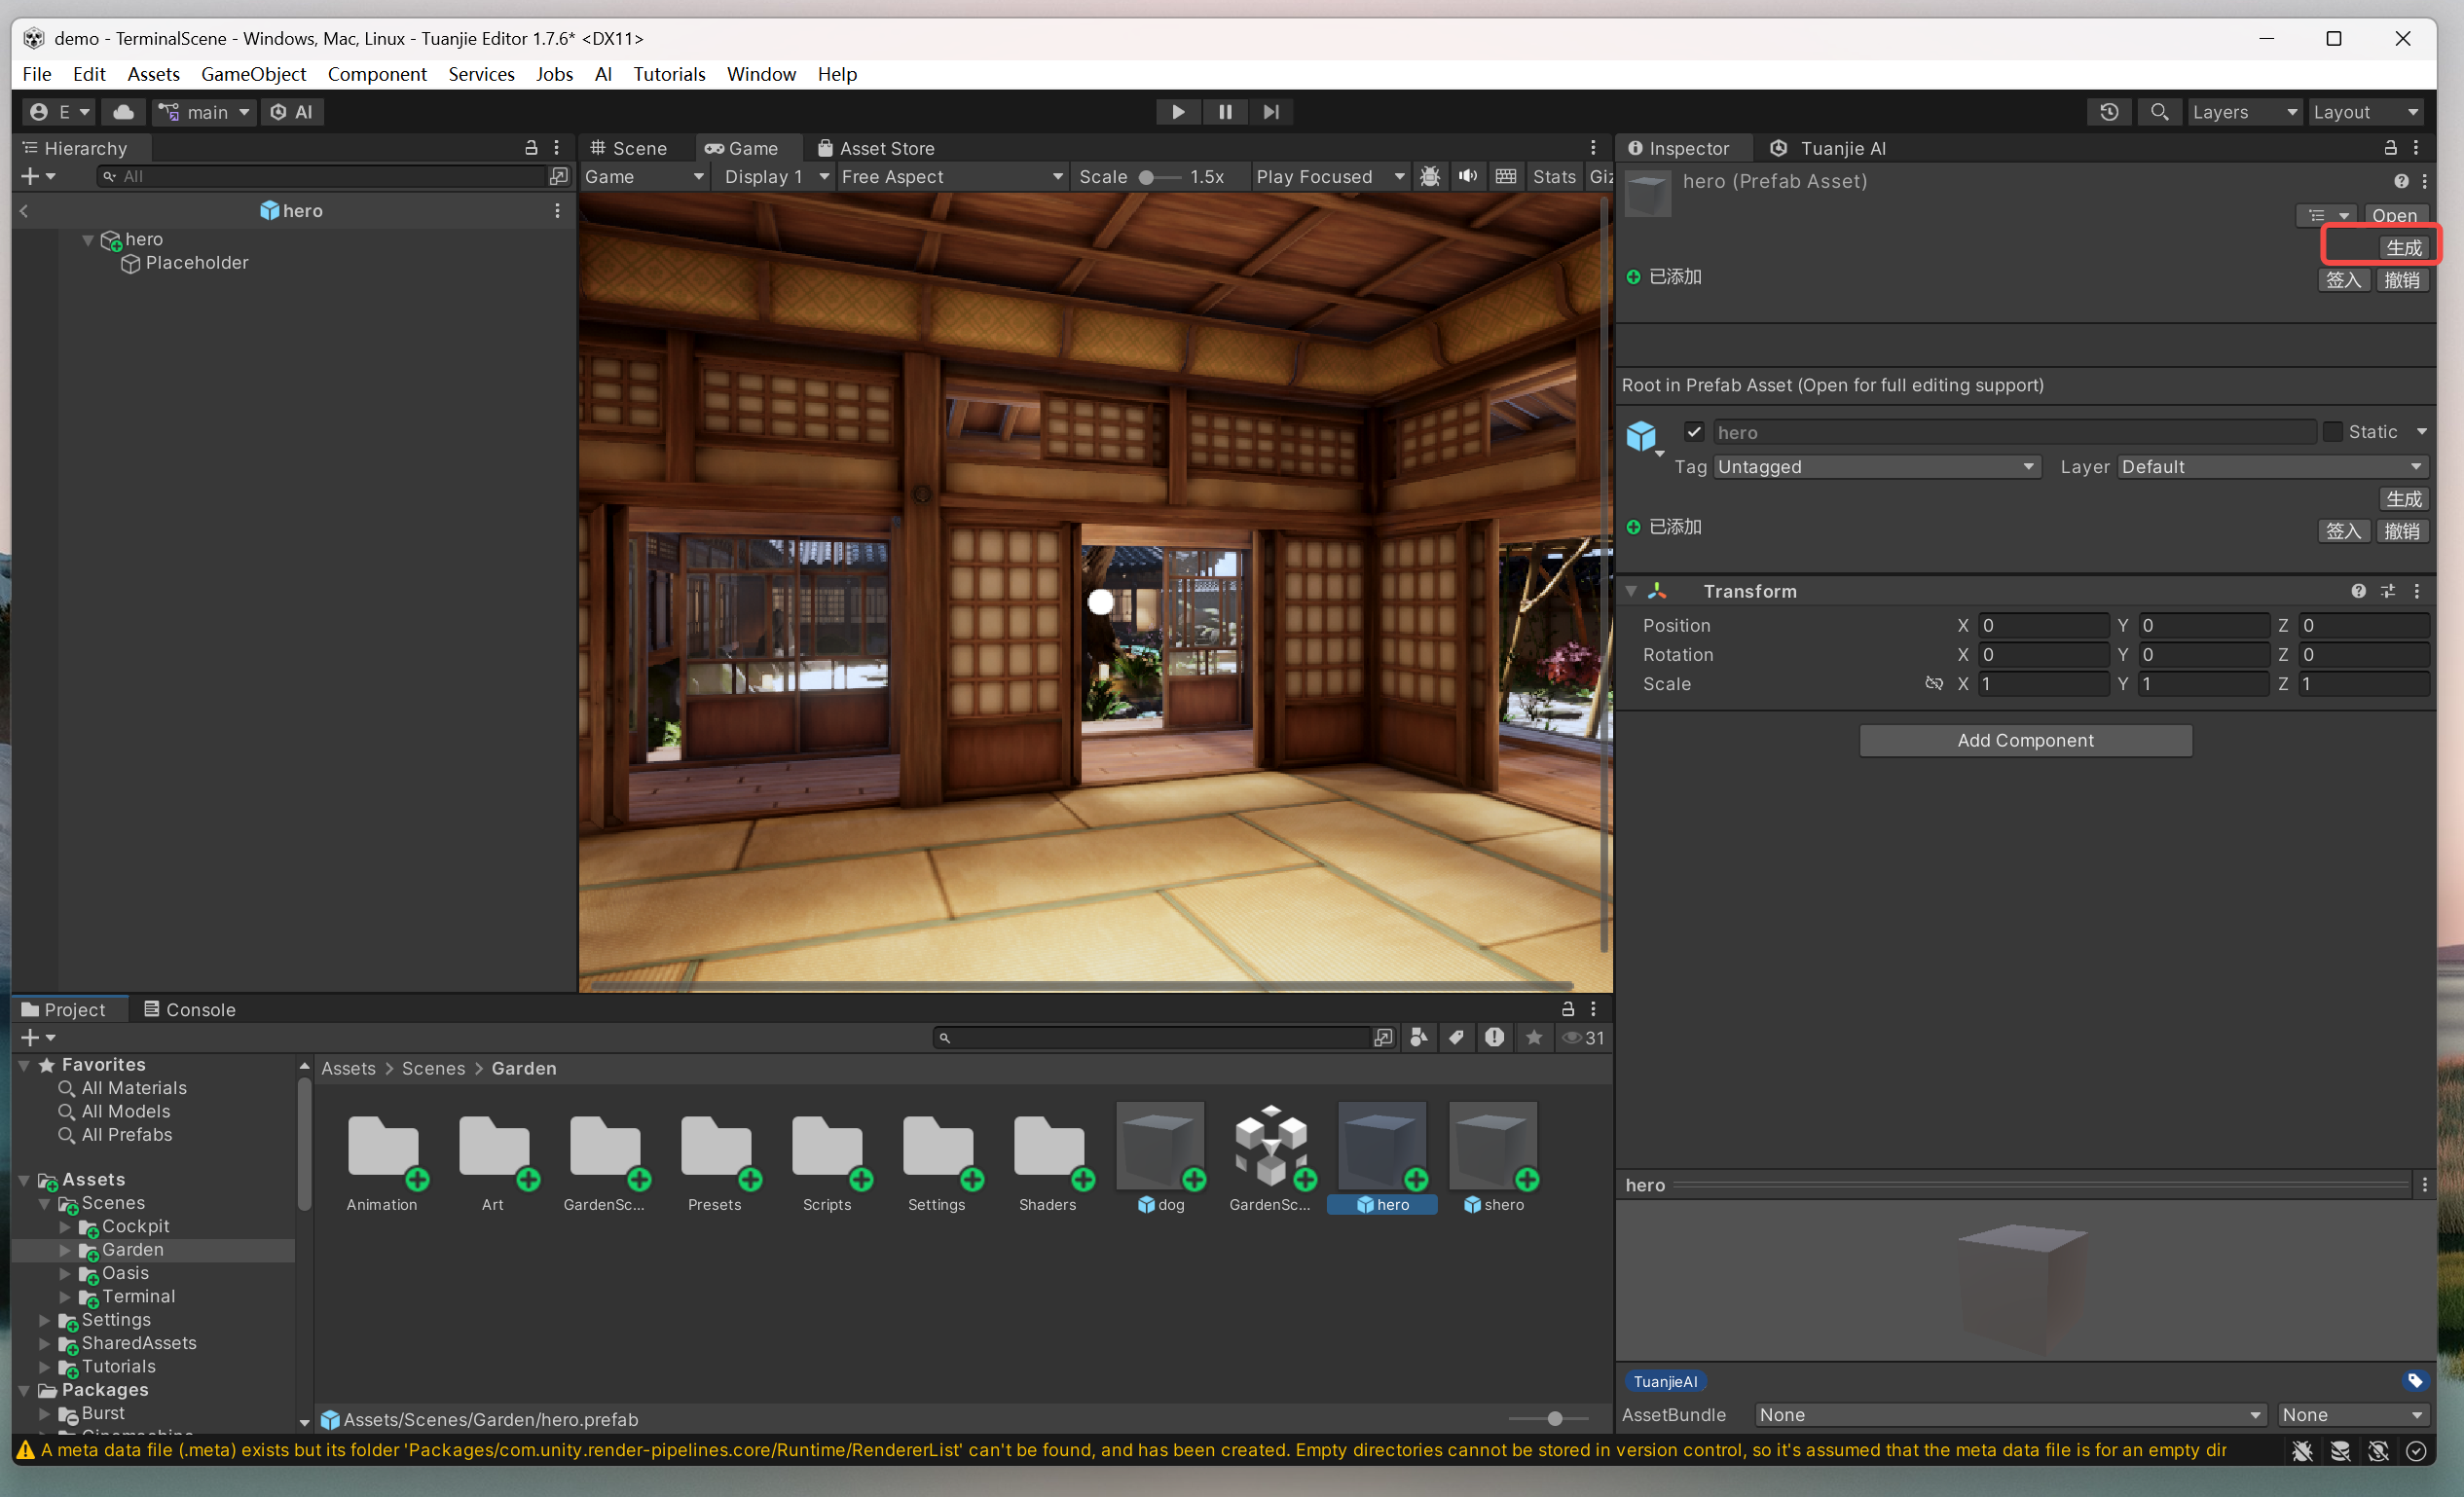Open the Layers dropdown
This screenshot has height=1497, width=2464.
(2244, 112)
